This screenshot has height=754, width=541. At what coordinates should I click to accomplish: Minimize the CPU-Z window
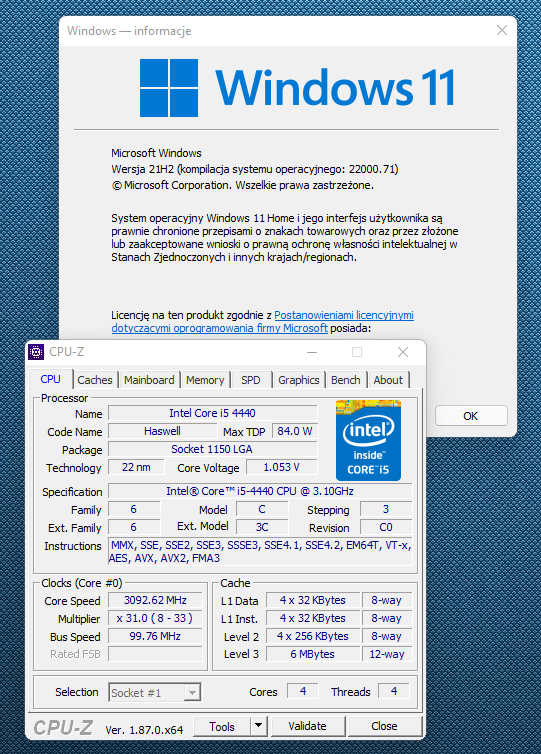312,352
